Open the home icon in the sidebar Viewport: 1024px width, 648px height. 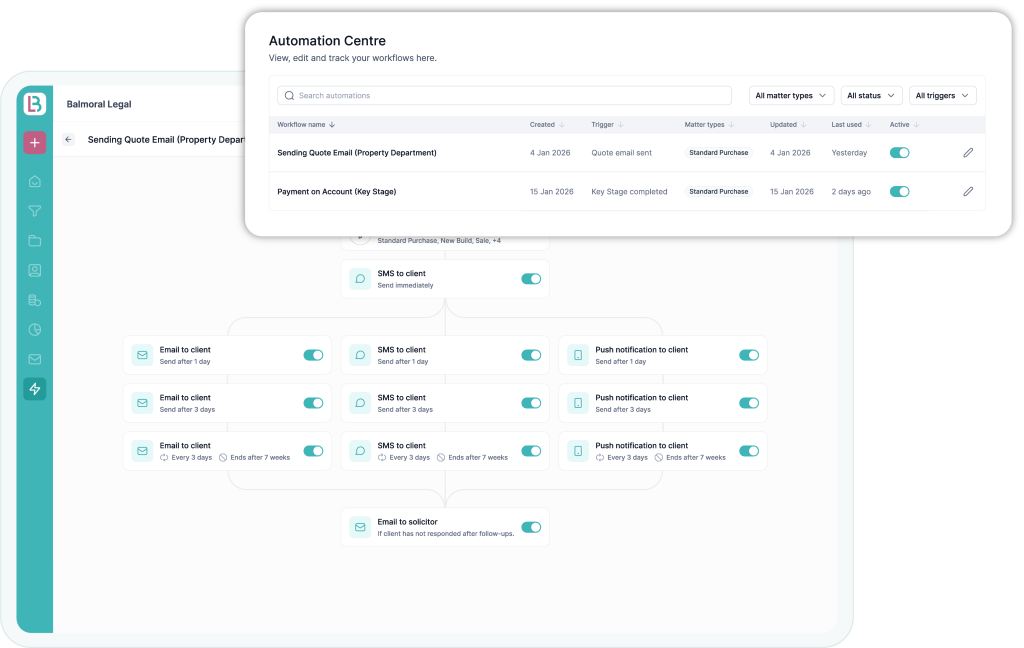coord(35,182)
